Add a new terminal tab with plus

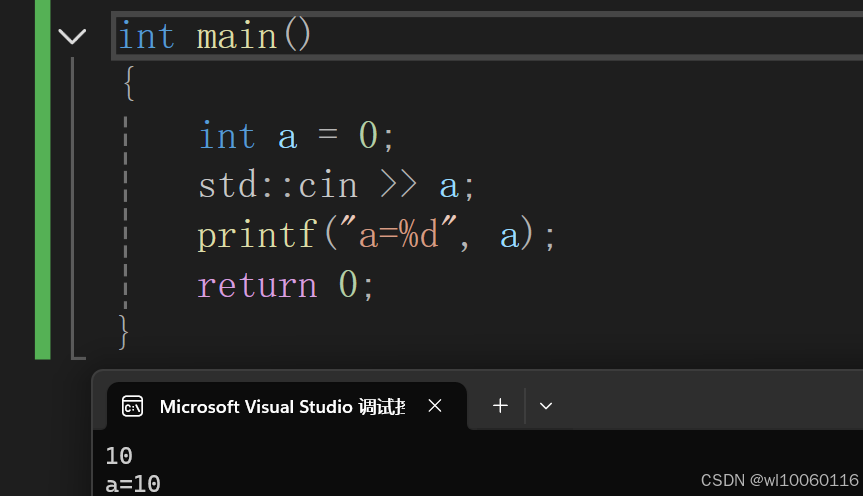(x=500, y=406)
